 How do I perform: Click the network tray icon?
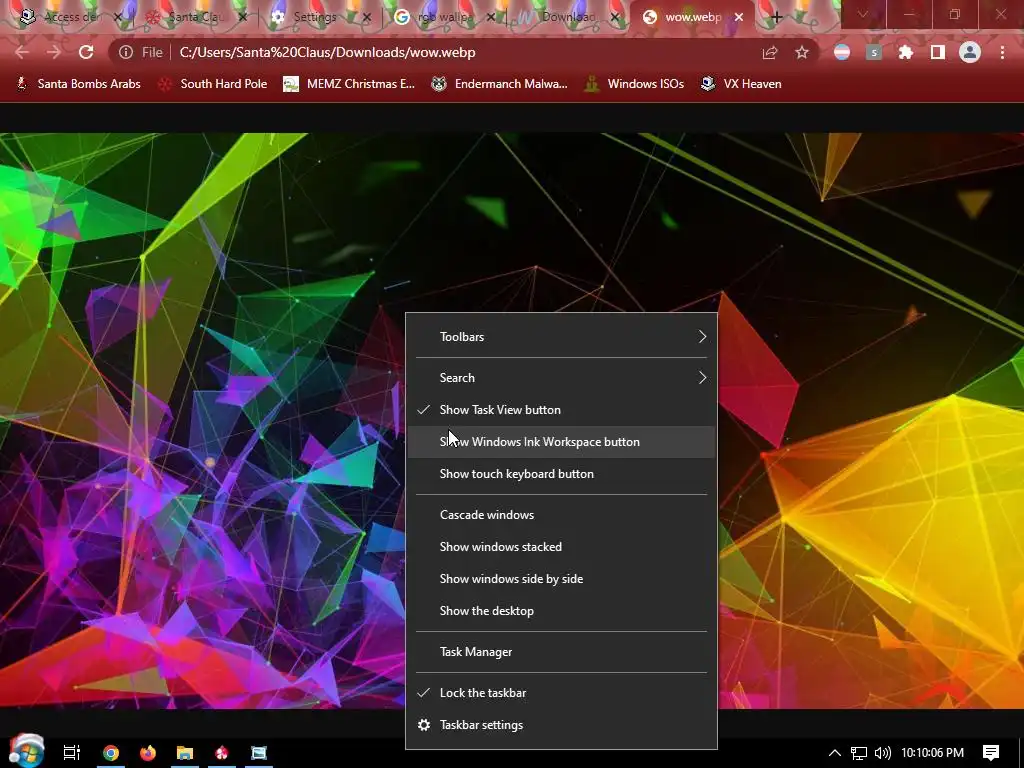(x=859, y=753)
